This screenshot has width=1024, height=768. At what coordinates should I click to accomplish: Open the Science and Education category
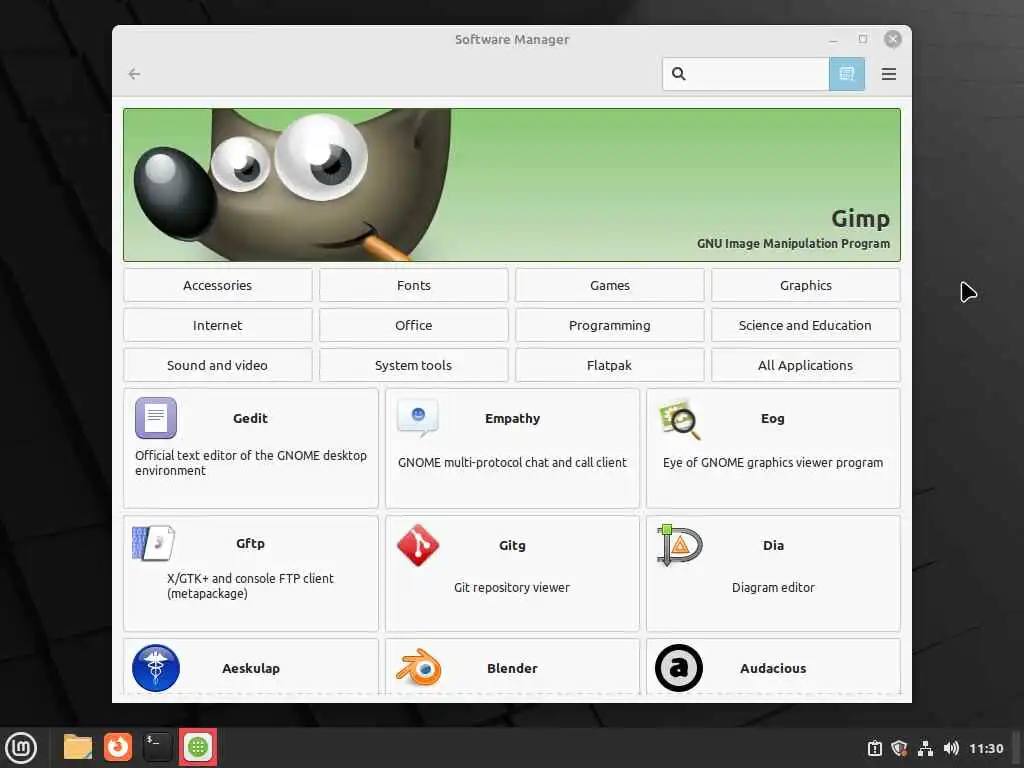[805, 325]
